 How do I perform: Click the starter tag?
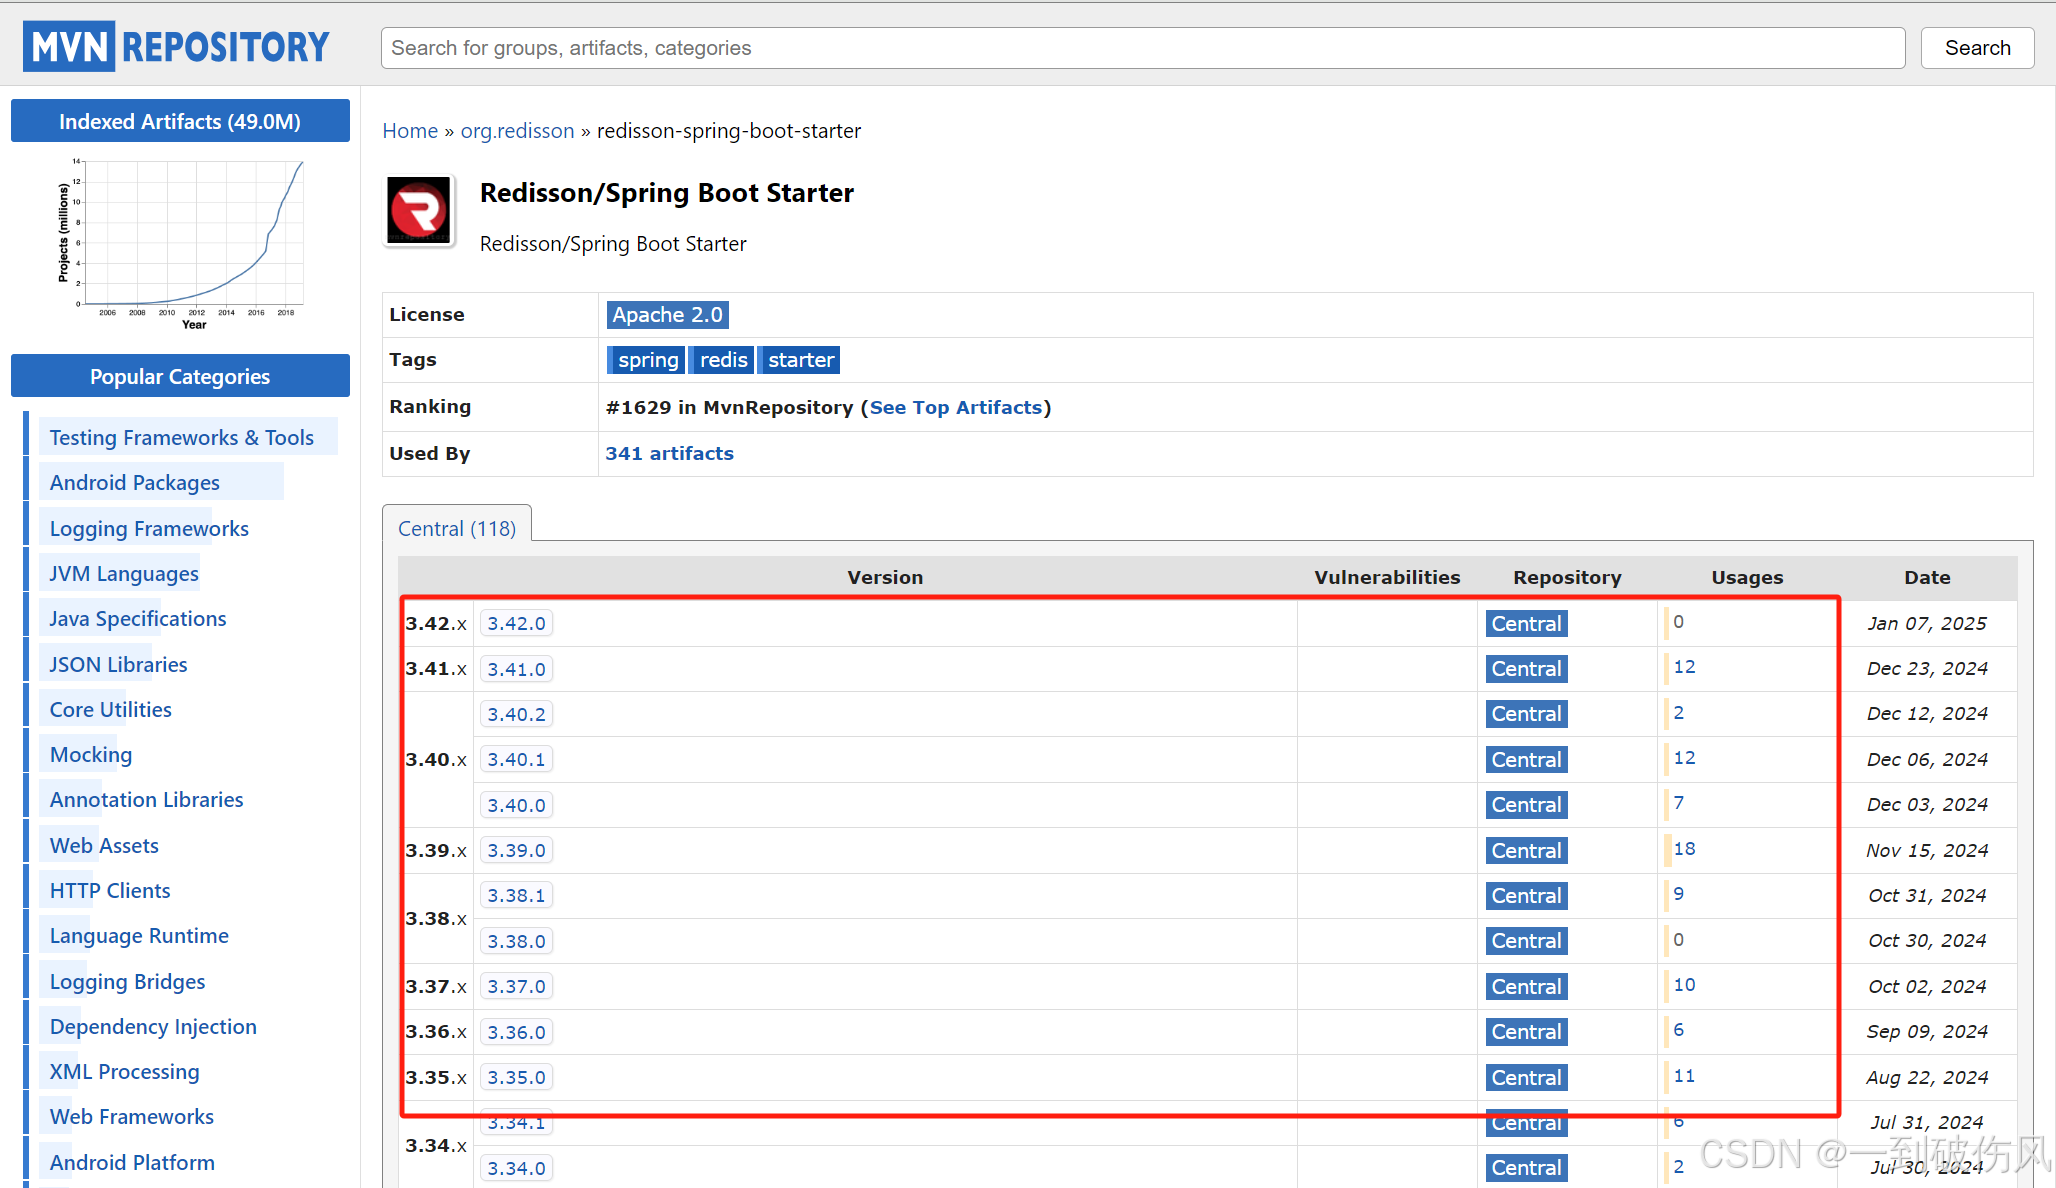[798, 359]
